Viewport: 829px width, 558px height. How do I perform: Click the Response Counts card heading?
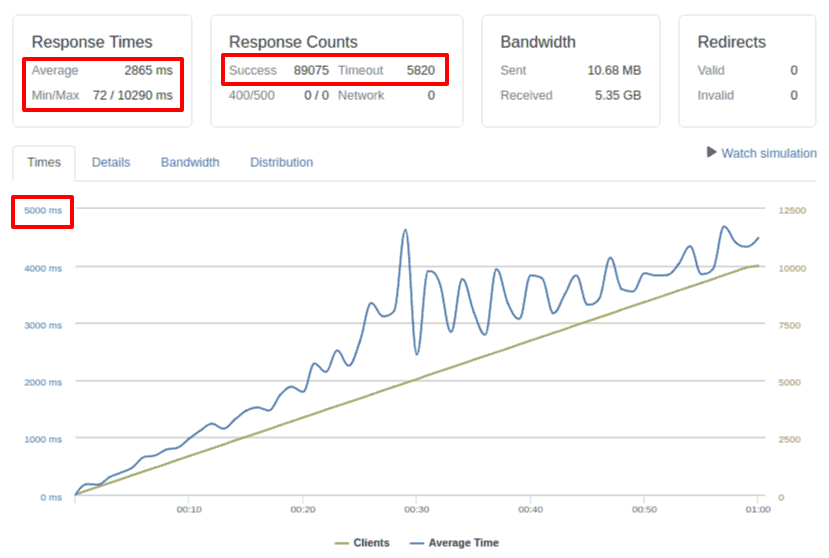click(x=293, y=42)
